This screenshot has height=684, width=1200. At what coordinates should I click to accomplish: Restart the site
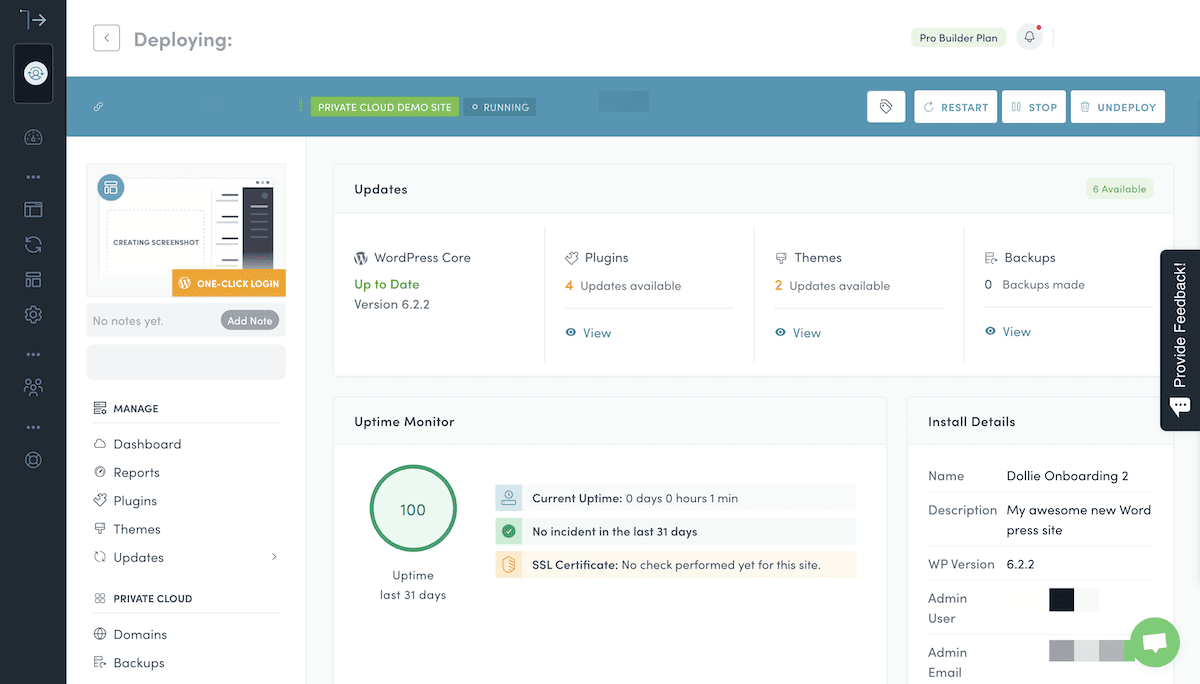coord(955,107)
